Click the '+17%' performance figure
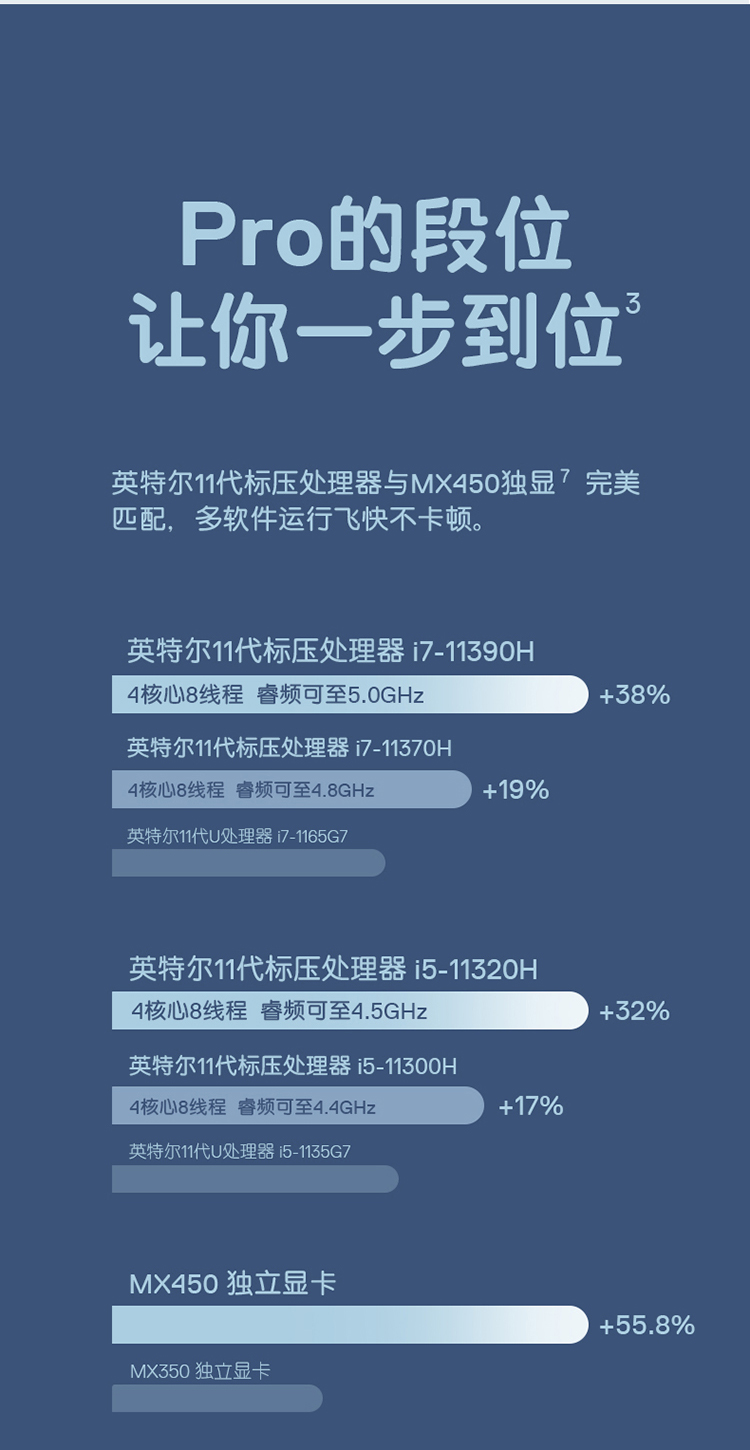The width and height of the screenshot is (750, 1450). 530,1106
